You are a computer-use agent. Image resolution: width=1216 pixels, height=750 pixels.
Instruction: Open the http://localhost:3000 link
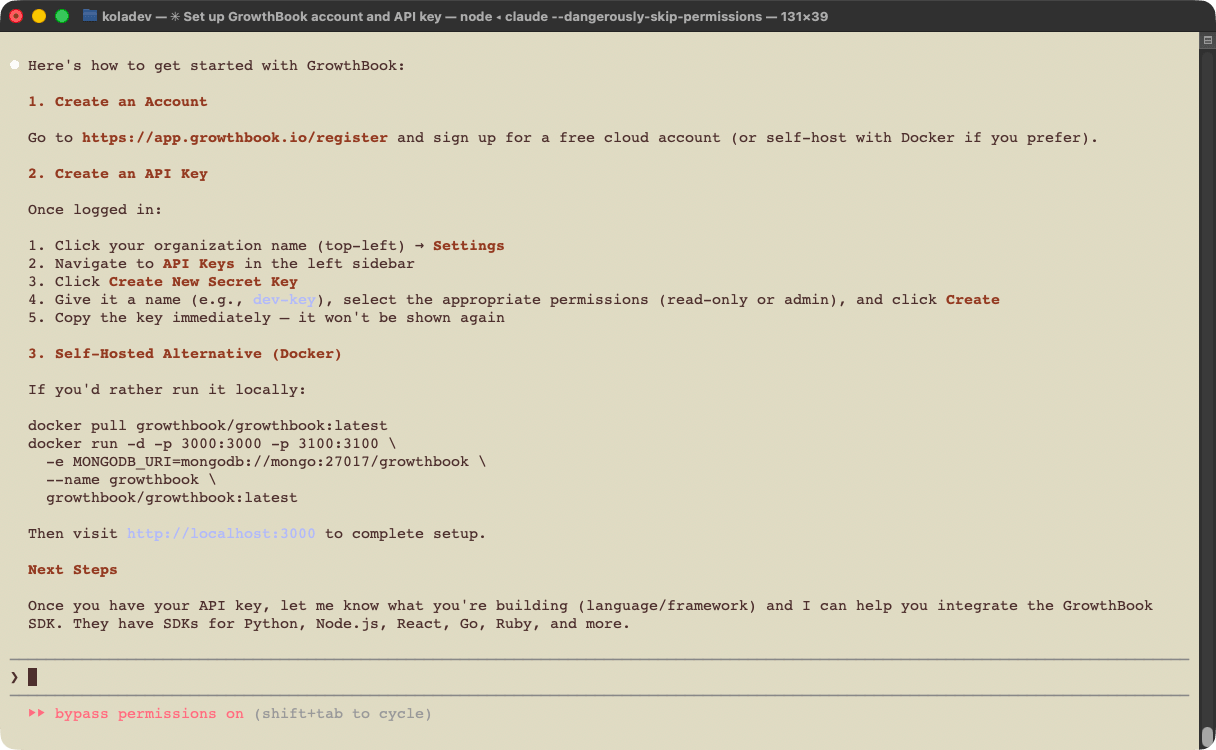point(221,534)
